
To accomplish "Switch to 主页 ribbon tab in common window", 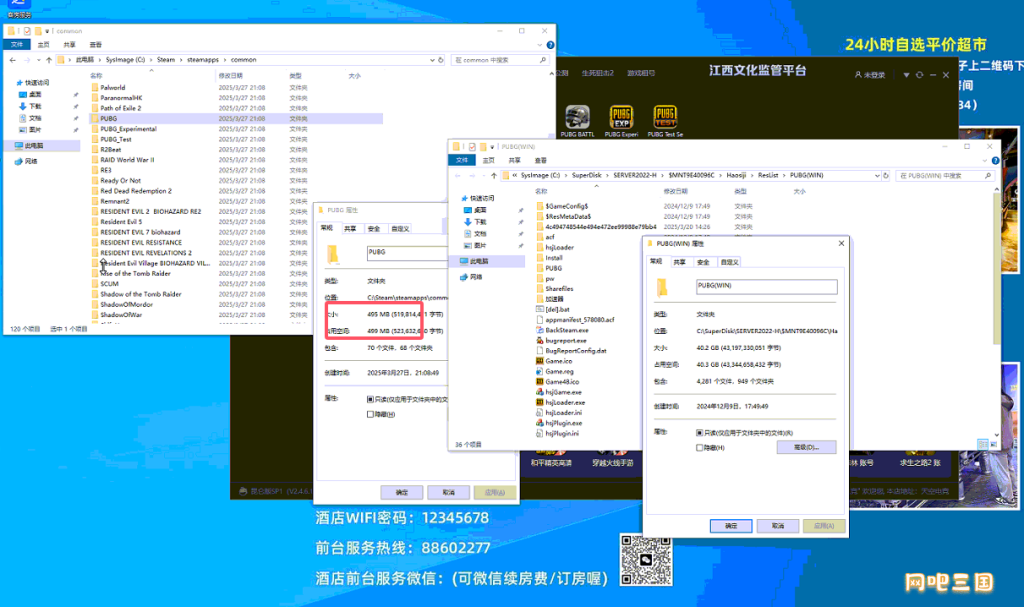I will [44, 45].
